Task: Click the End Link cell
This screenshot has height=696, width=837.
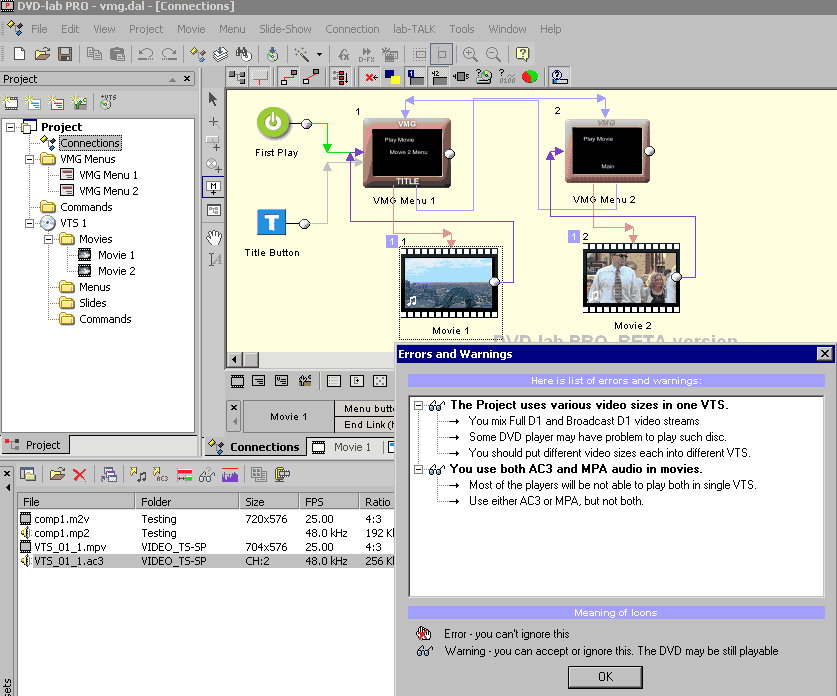Action: [x=365, y=424]
